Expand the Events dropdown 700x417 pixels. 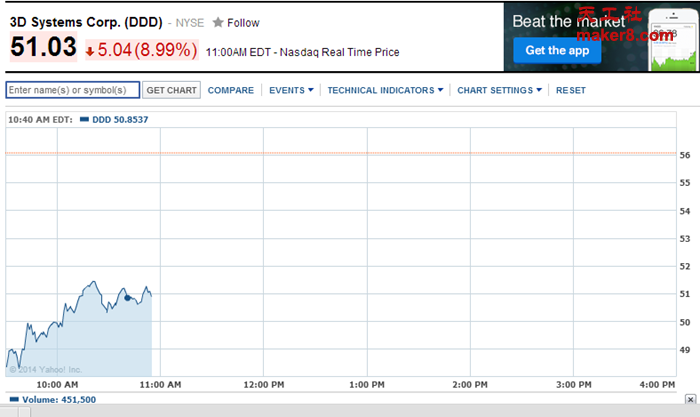click(291, 90)
